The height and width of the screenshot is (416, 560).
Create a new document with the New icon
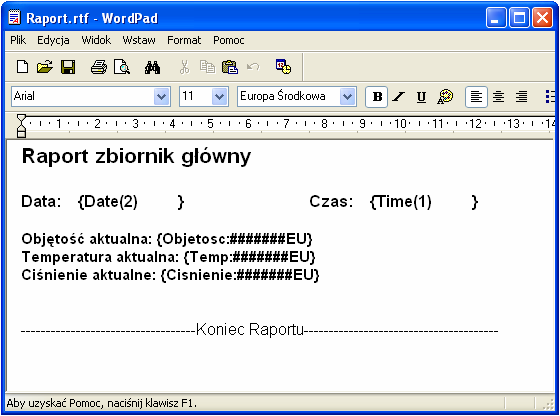click(22, 67)
